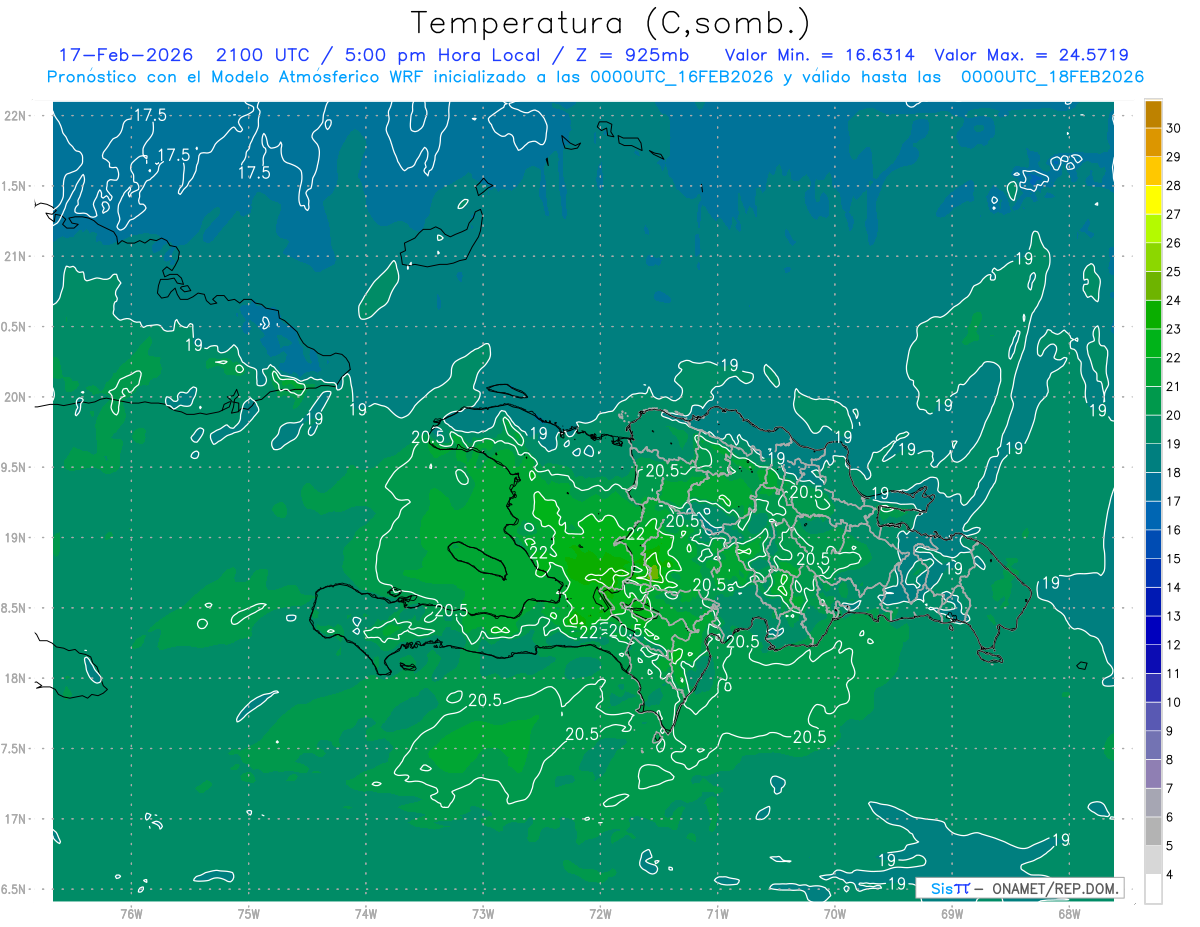Click the "19N" latitude axis label
The width and height of the screenshot is (1200, 927).
16,538
